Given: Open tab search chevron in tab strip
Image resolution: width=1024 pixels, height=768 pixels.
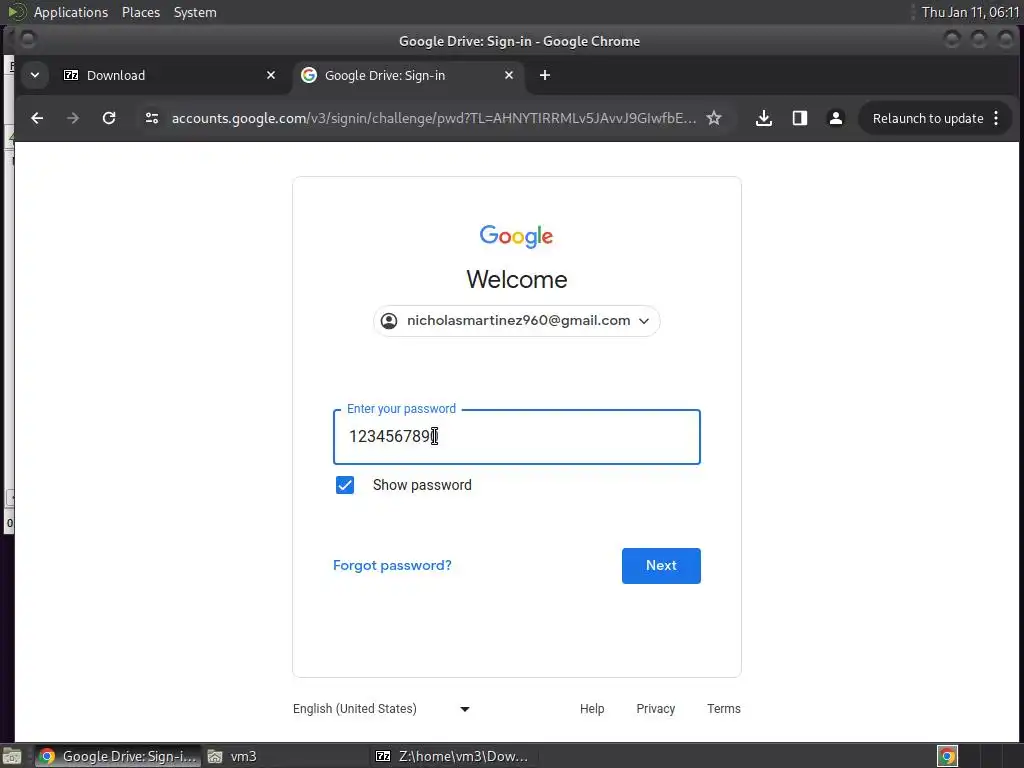Looking at the screenshot, I should (35, 75).
